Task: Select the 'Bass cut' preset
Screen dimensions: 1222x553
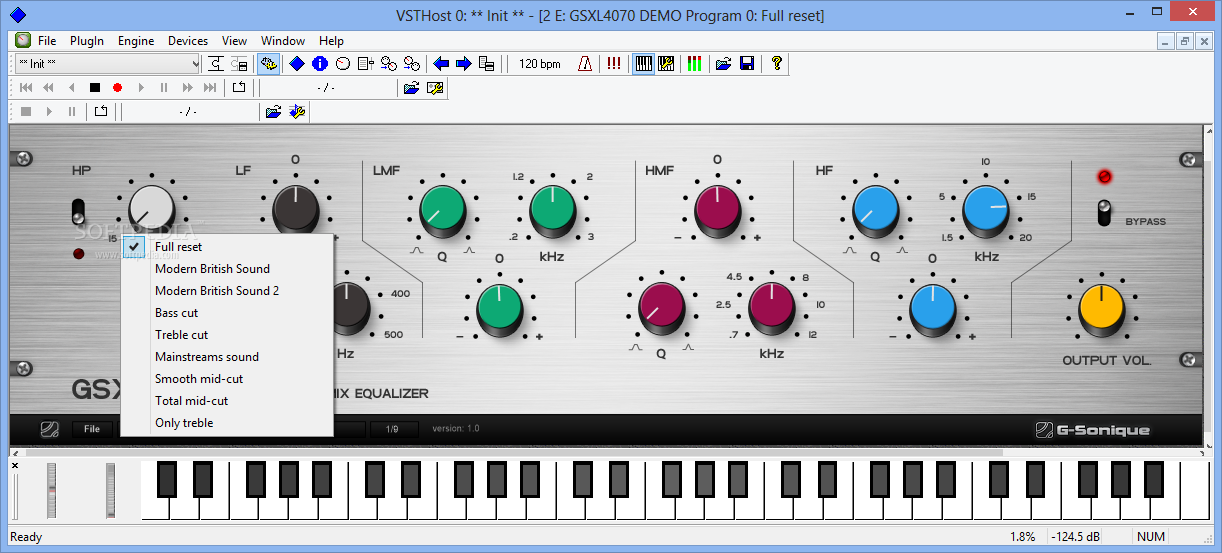Action: click(227, 312)
